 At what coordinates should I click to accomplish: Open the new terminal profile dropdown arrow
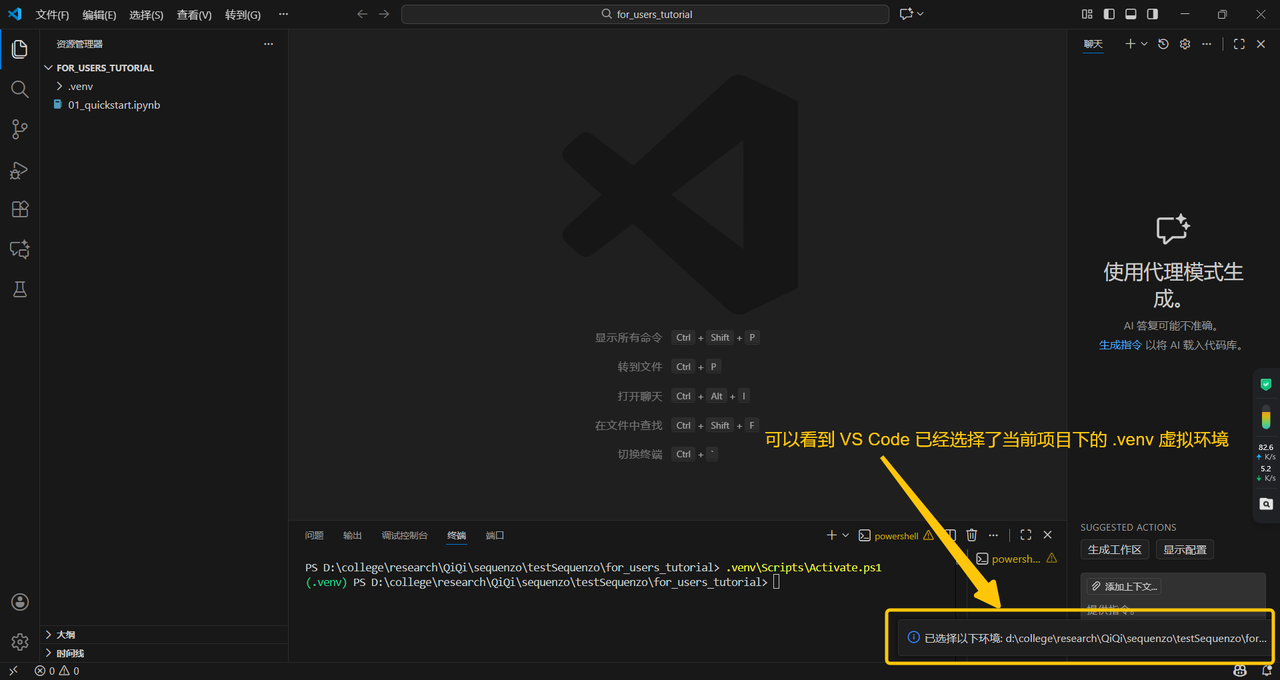click(846, 535)
